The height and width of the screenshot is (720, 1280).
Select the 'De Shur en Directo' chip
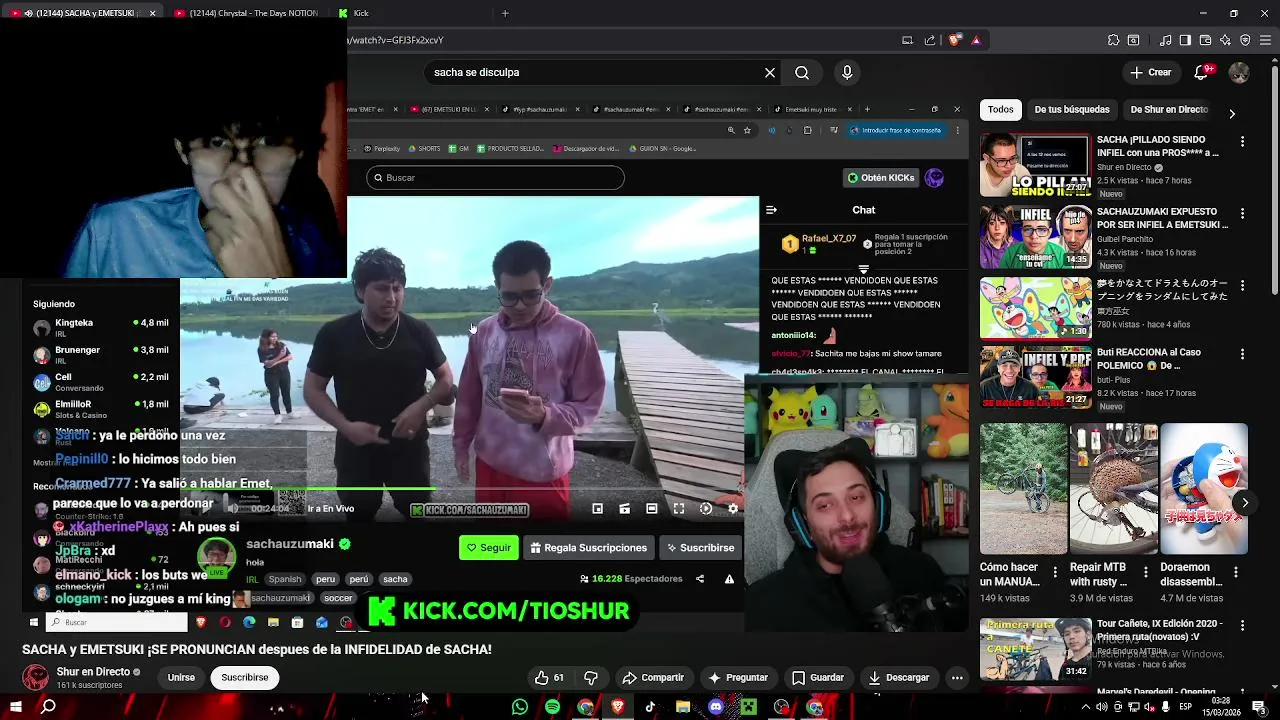pyautogui.click(x=1169, y=110)
